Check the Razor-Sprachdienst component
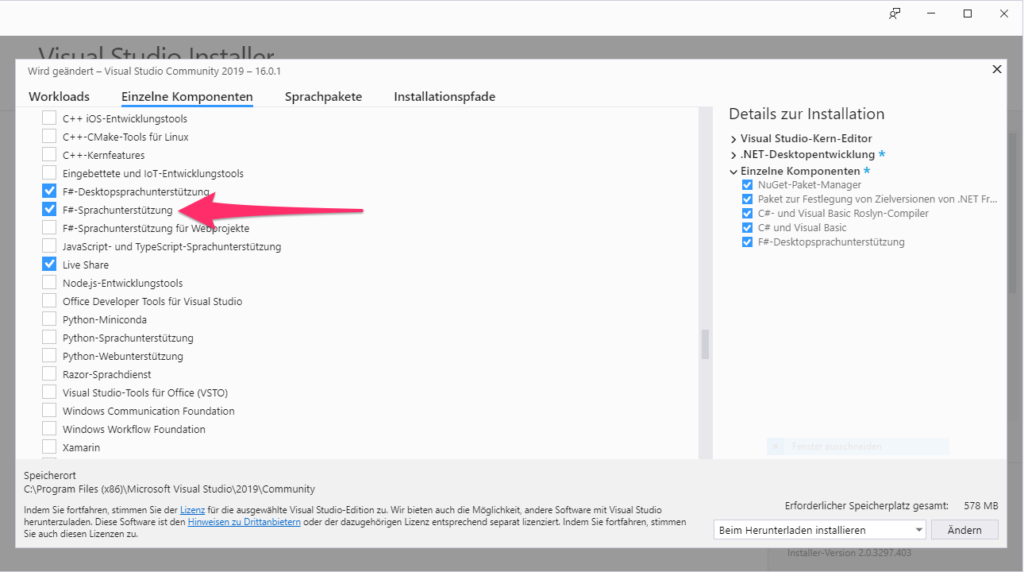 [49, 374]
